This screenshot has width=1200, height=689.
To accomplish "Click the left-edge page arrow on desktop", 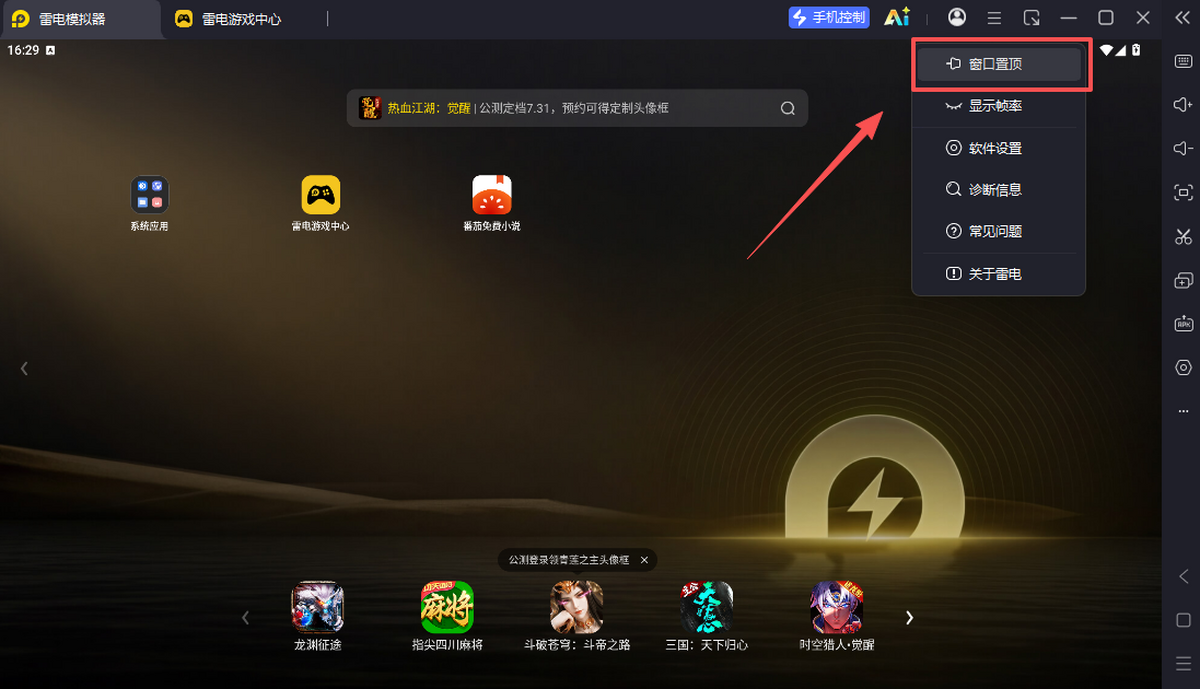I will pos(24,368).
